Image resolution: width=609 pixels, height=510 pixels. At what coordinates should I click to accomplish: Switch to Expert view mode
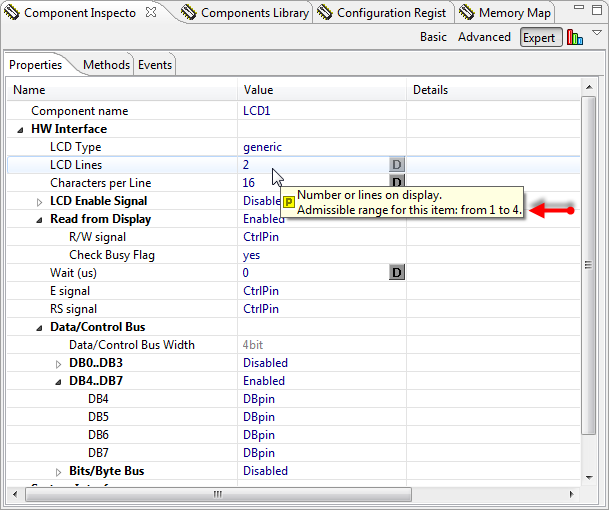[x=541, y=37]
